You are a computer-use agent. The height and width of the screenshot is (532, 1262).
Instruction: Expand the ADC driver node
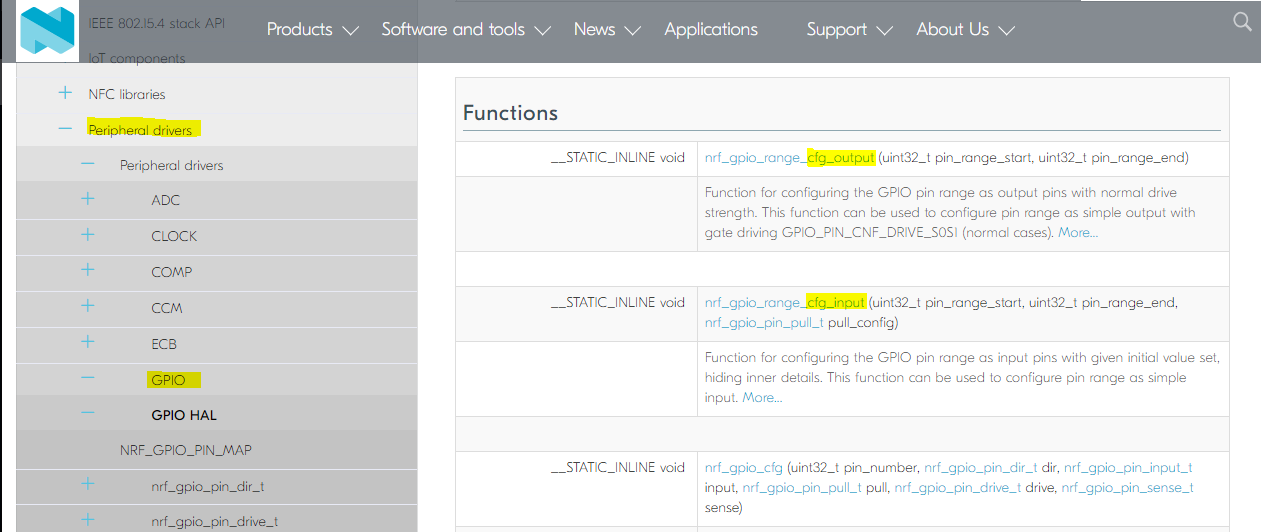(88, 199)
